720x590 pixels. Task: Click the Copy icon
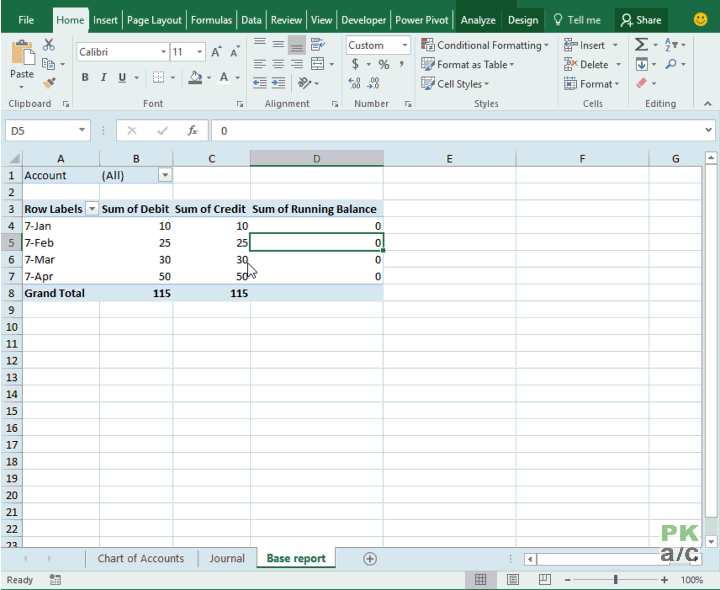48,64
